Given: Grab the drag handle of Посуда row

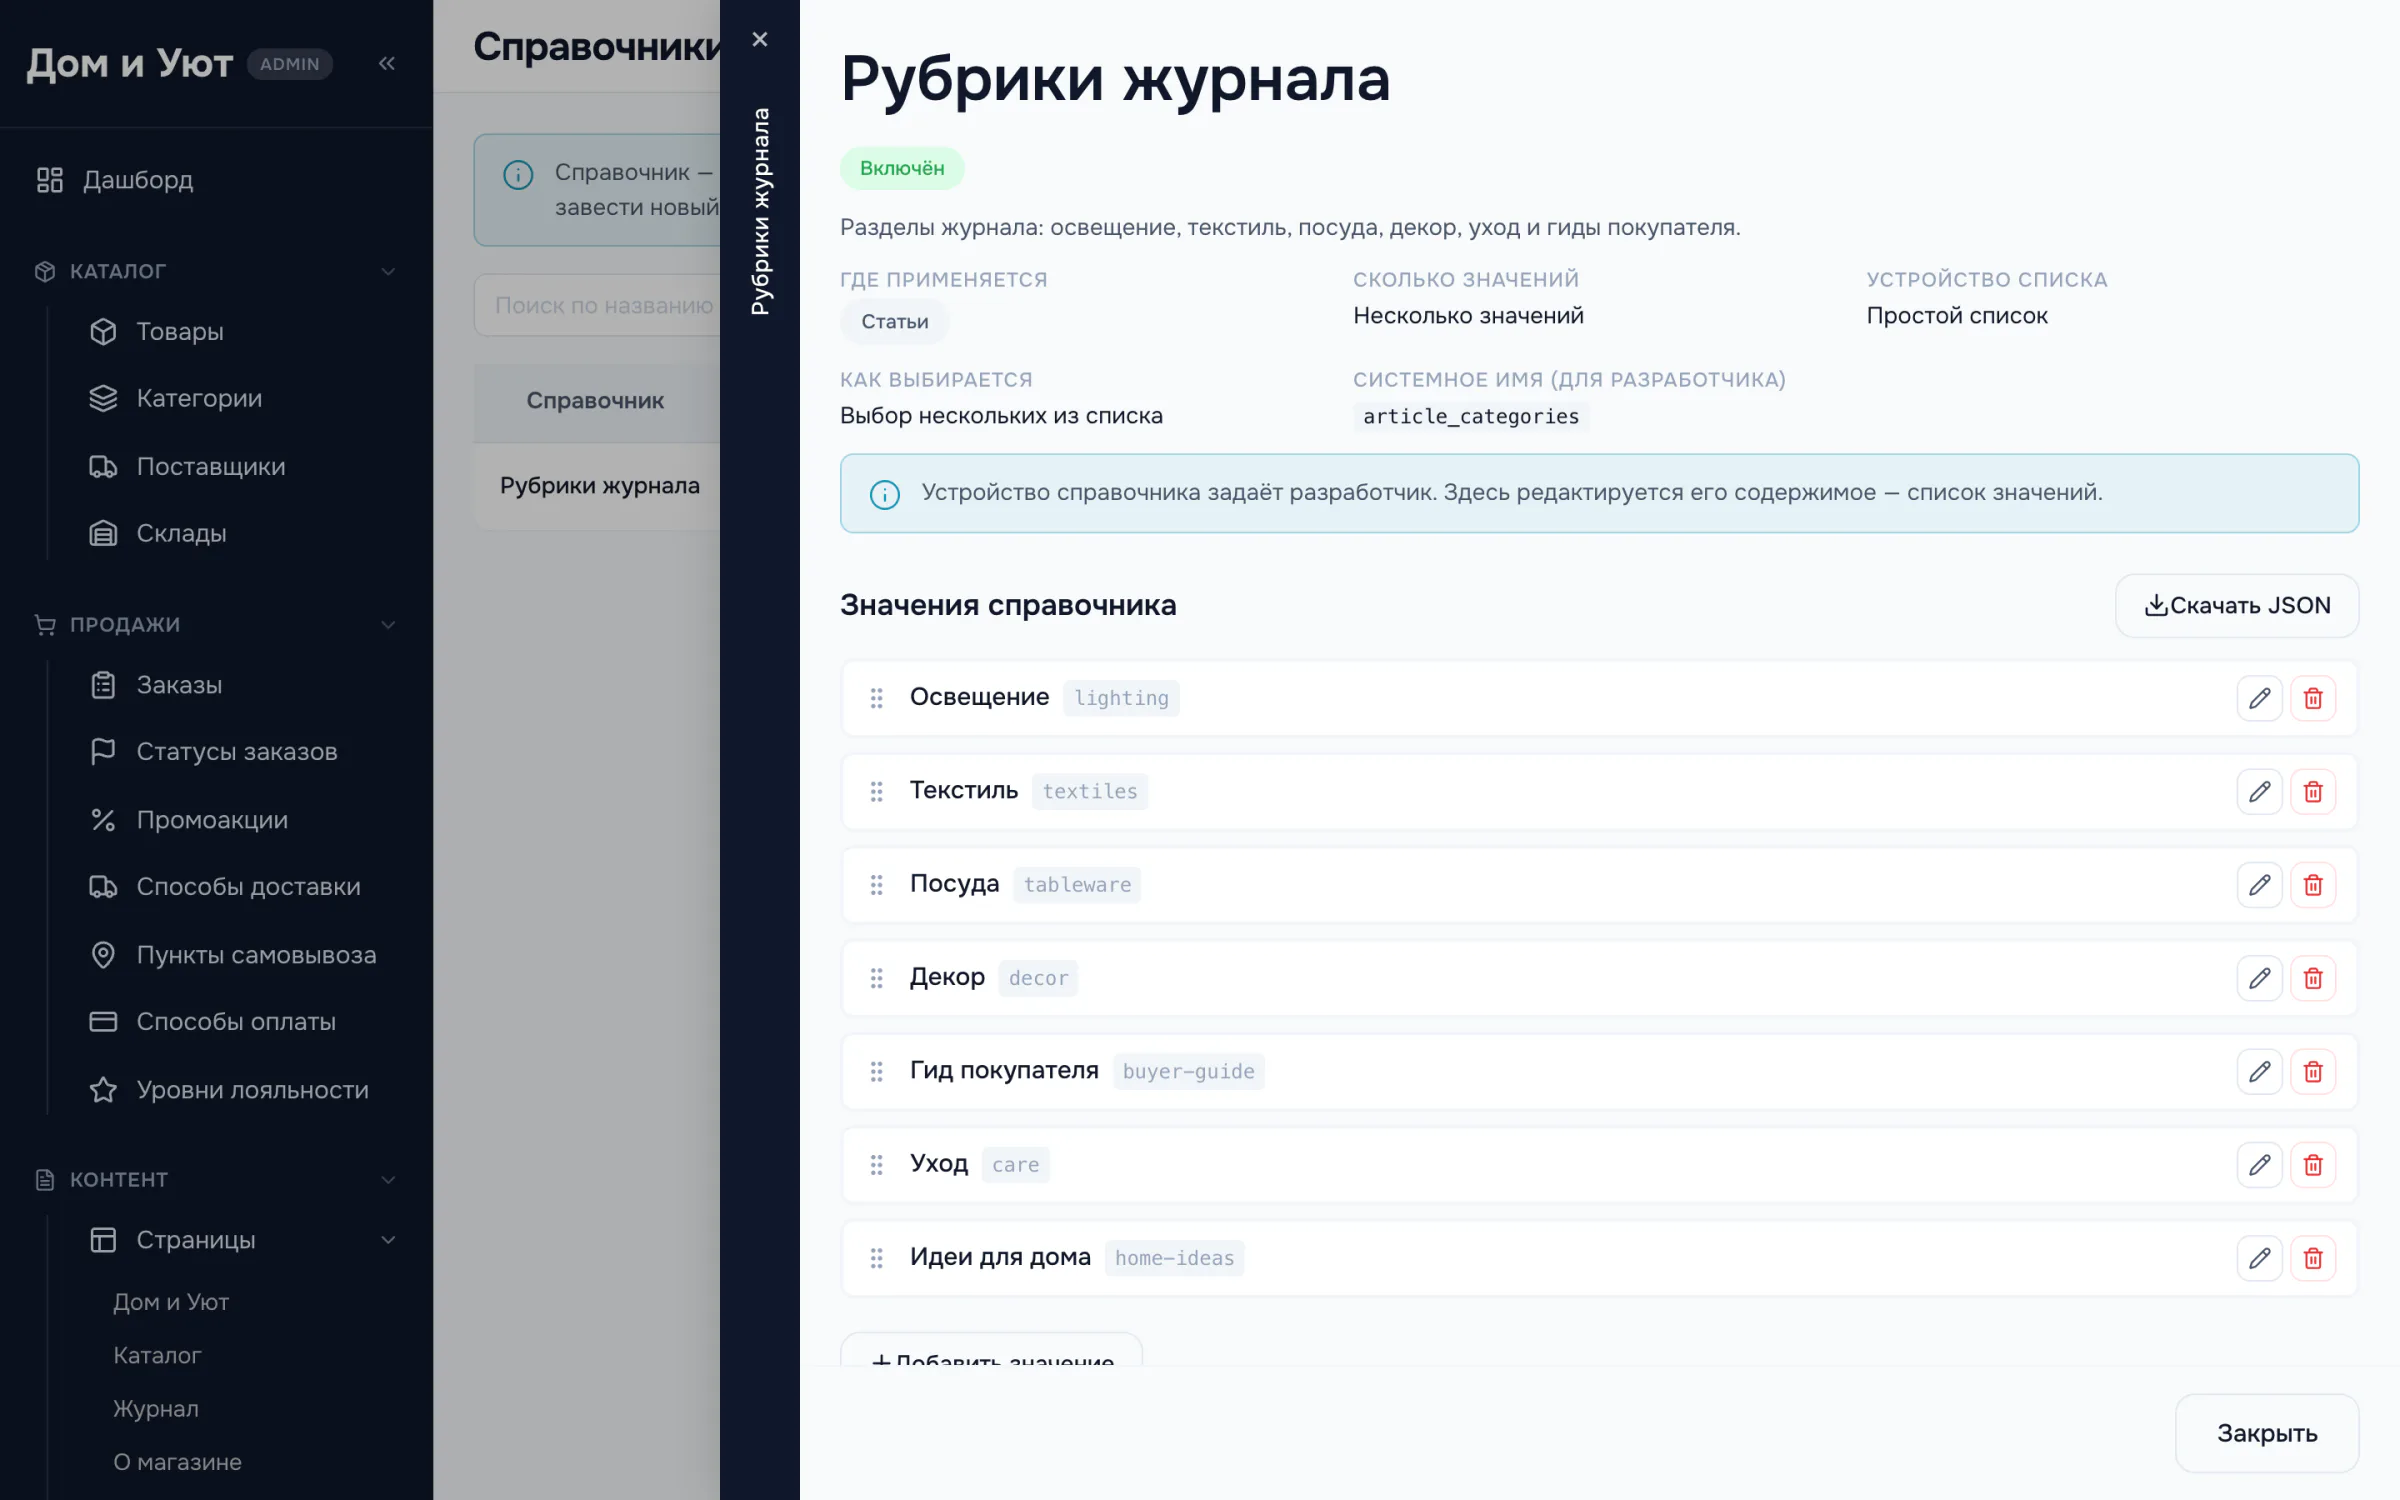Looking at the screenshot, I should tap(876, 885).
